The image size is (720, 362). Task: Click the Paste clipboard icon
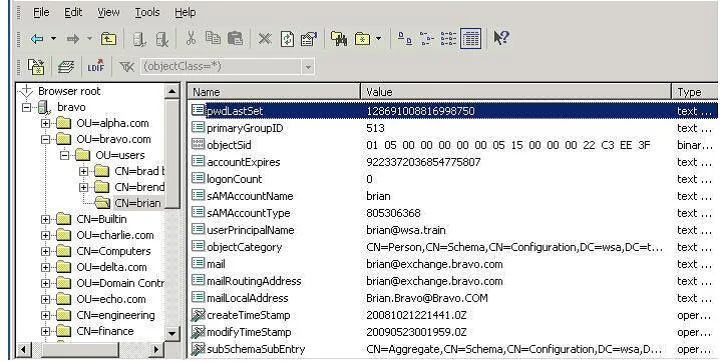coord(235,39)
